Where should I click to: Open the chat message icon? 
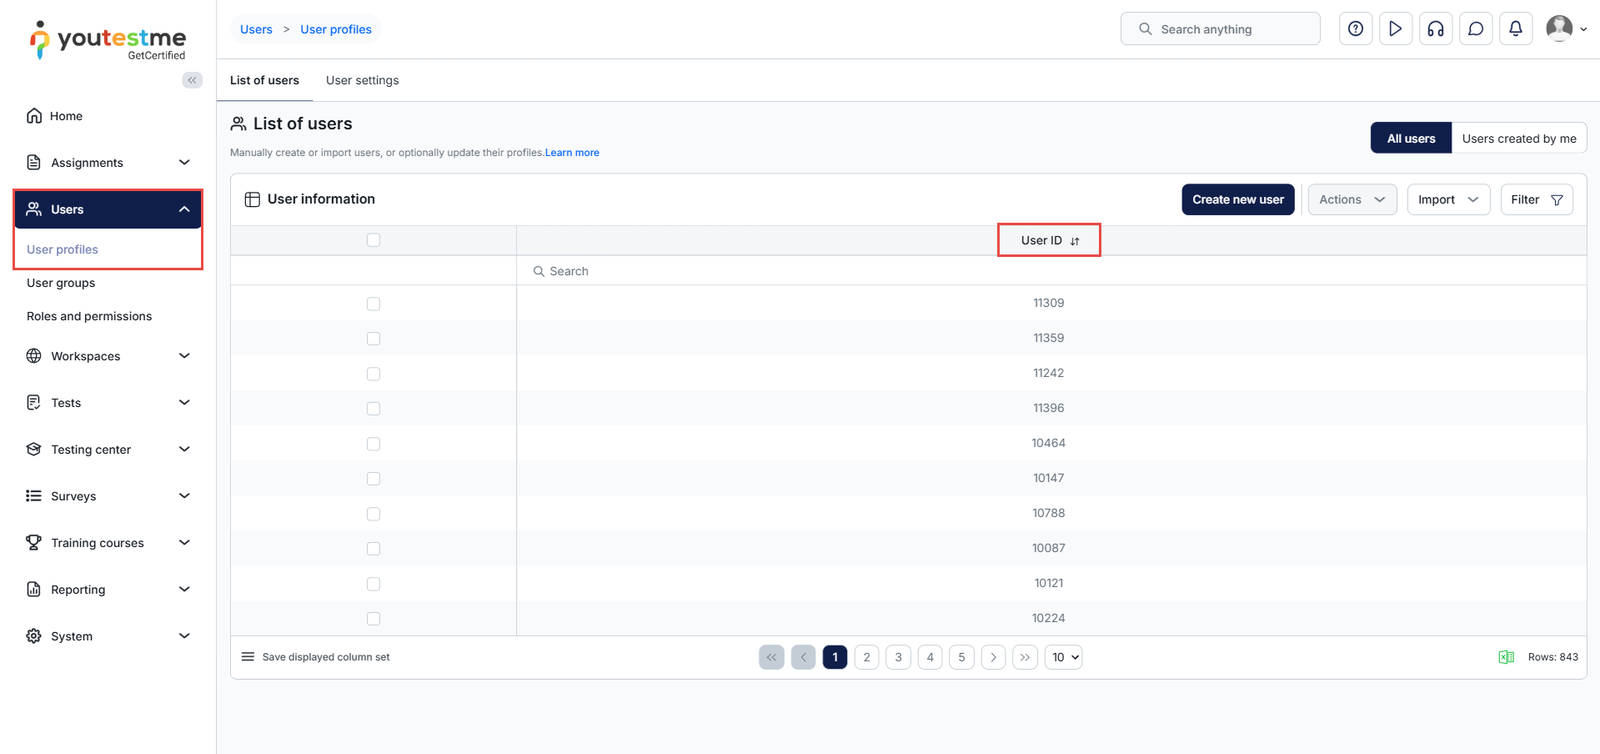pos(1475,29)
